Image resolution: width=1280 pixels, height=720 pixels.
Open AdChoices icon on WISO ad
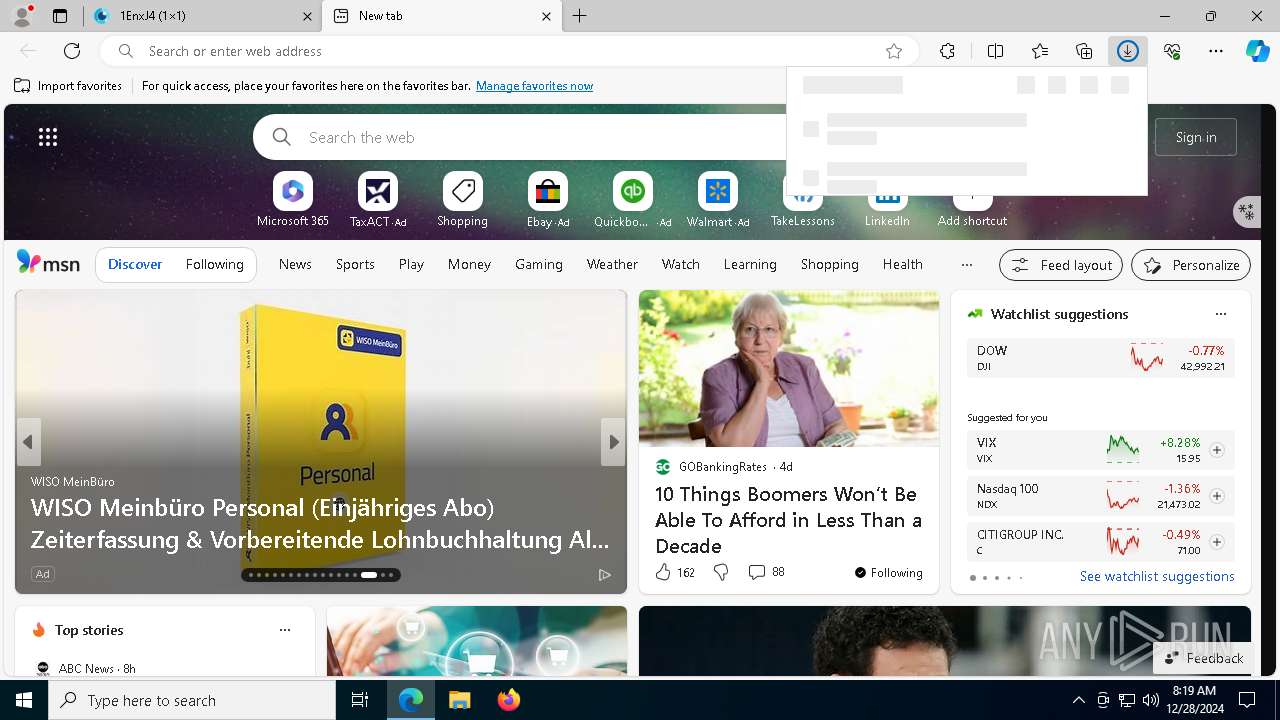[604, 574]
